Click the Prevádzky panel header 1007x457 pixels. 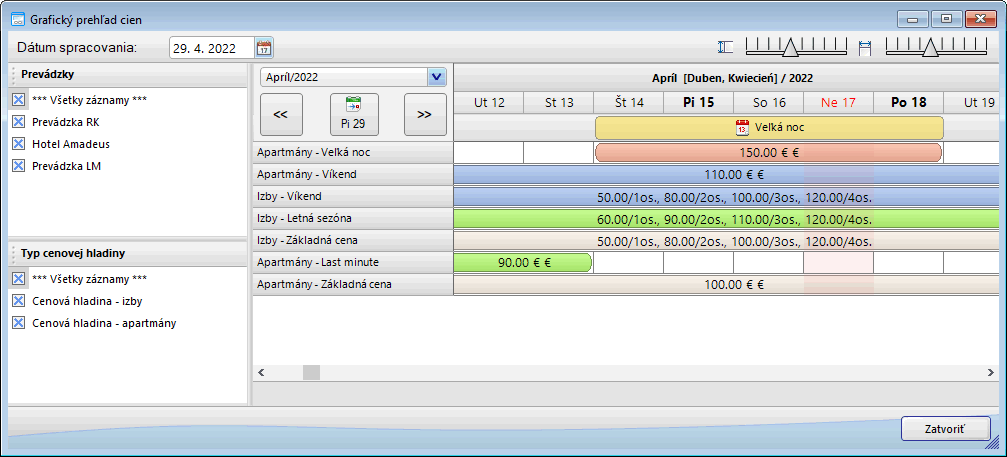click(128, 74)
